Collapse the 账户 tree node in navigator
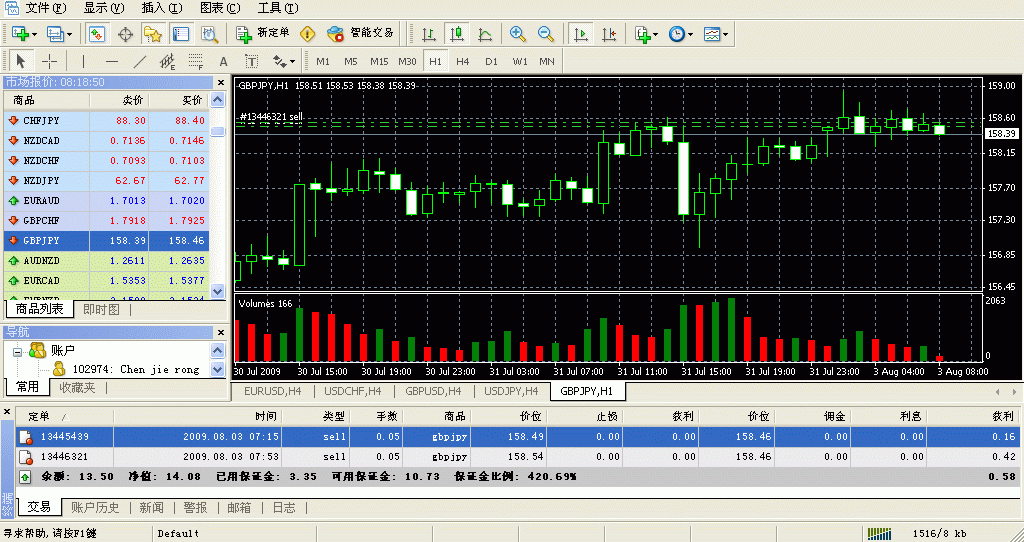Screen dimensions: 1024x542 tap(17, 351)
